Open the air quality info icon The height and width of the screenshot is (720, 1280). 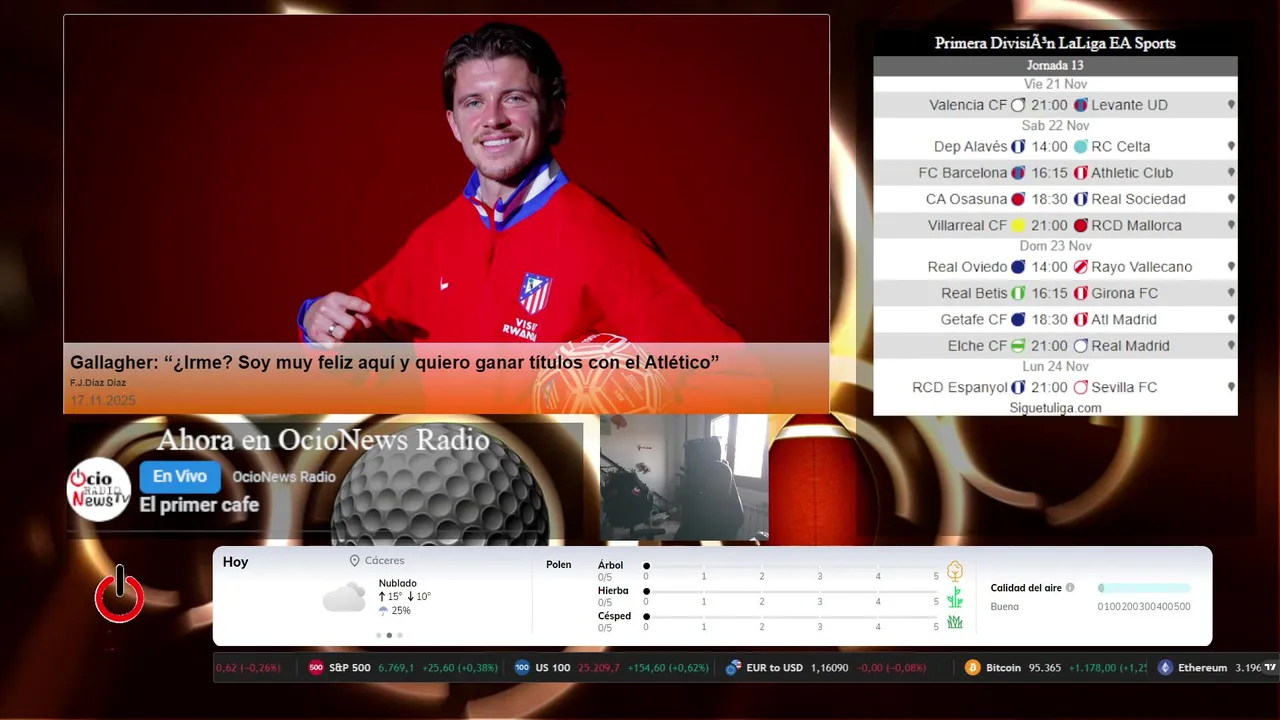[x=1070, y=588]
